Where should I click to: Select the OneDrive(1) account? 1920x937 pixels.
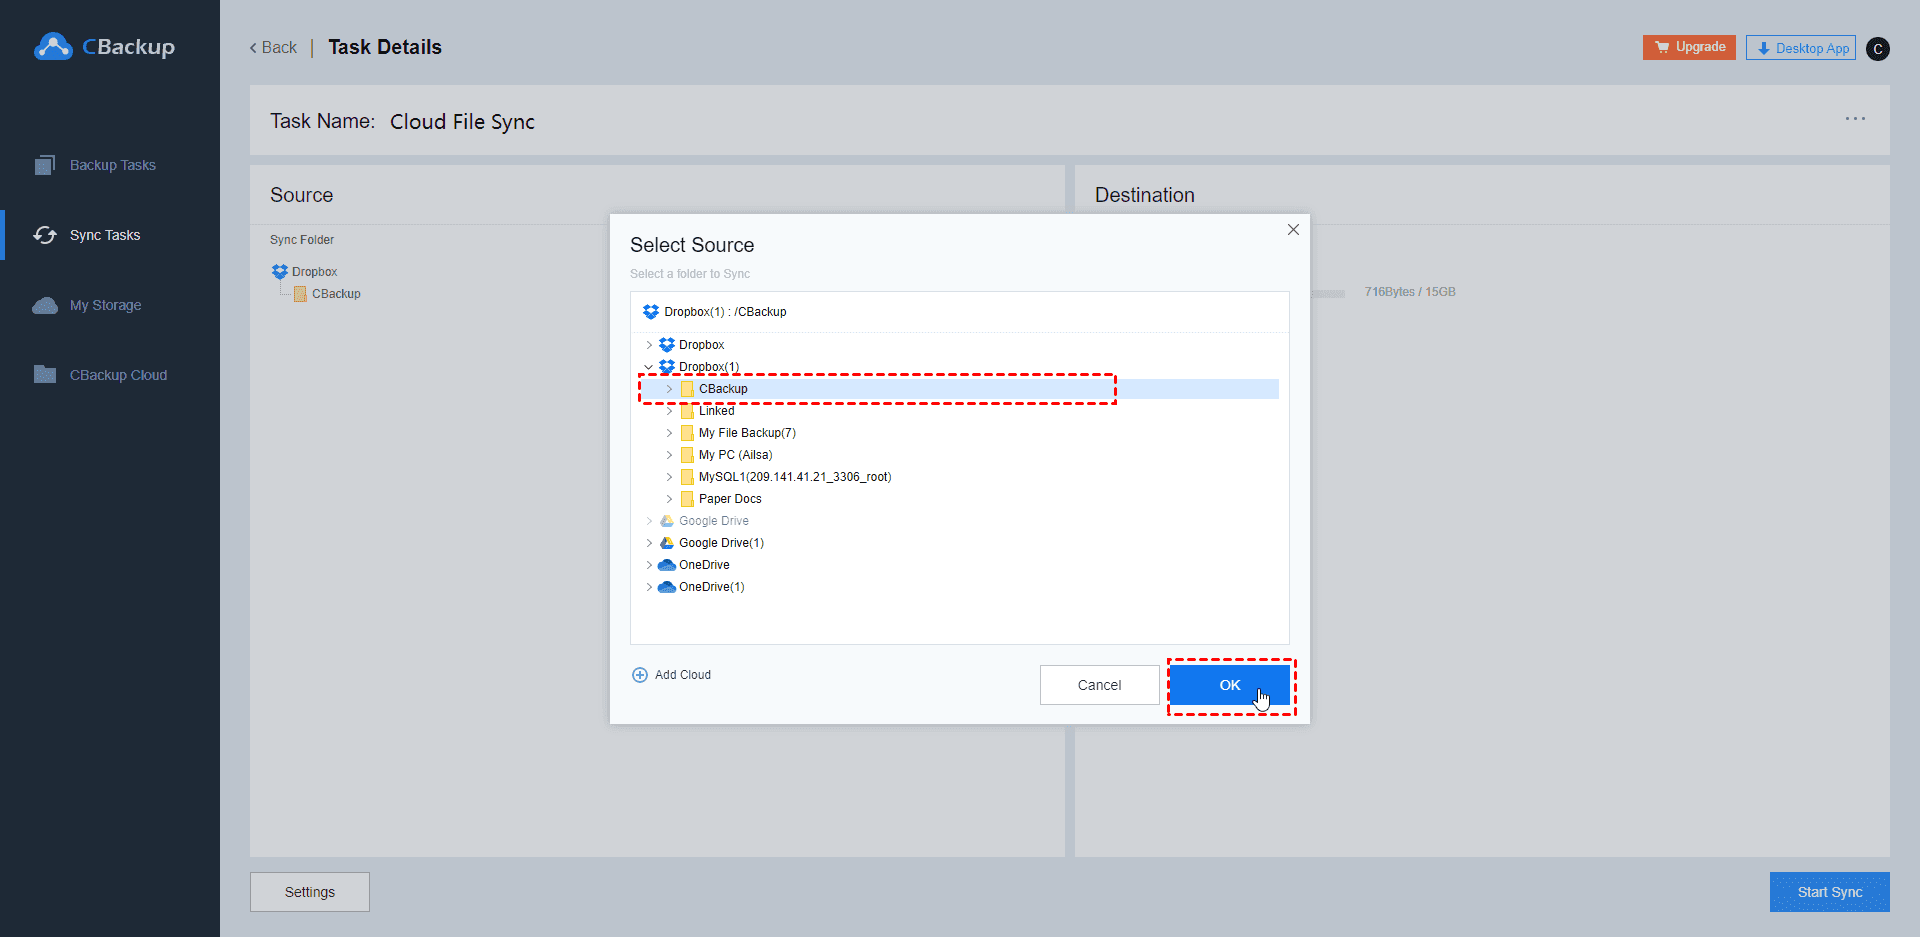click(x=711, y=587)
